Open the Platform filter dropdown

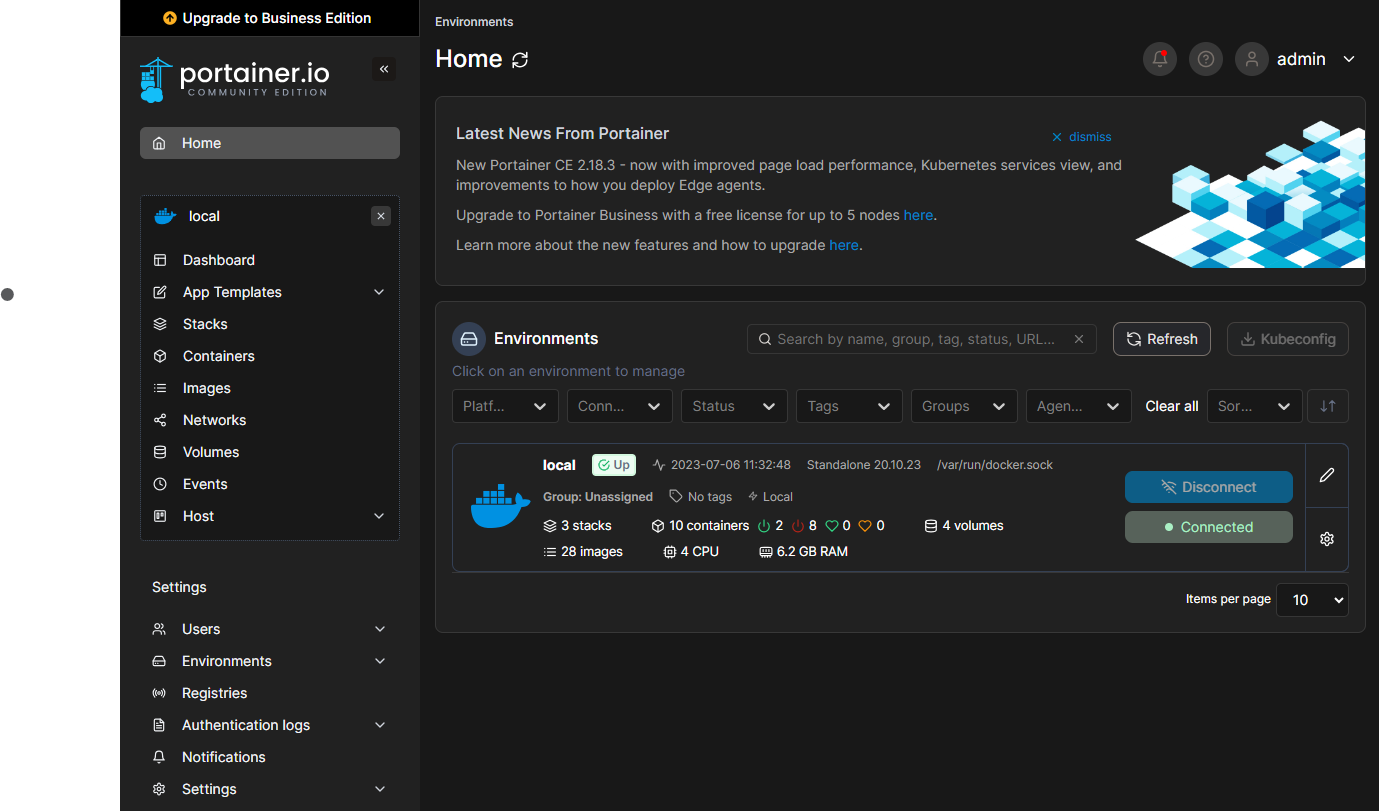point(505,406)
